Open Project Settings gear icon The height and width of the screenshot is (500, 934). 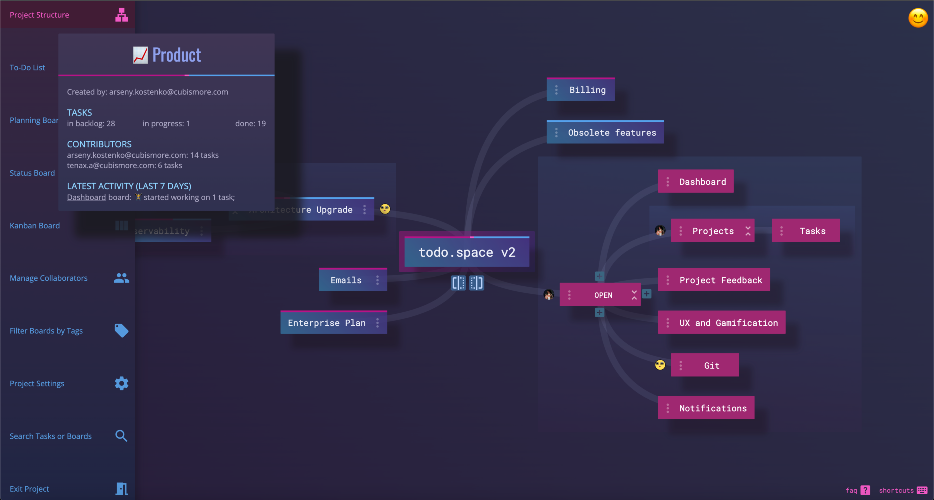122,383
